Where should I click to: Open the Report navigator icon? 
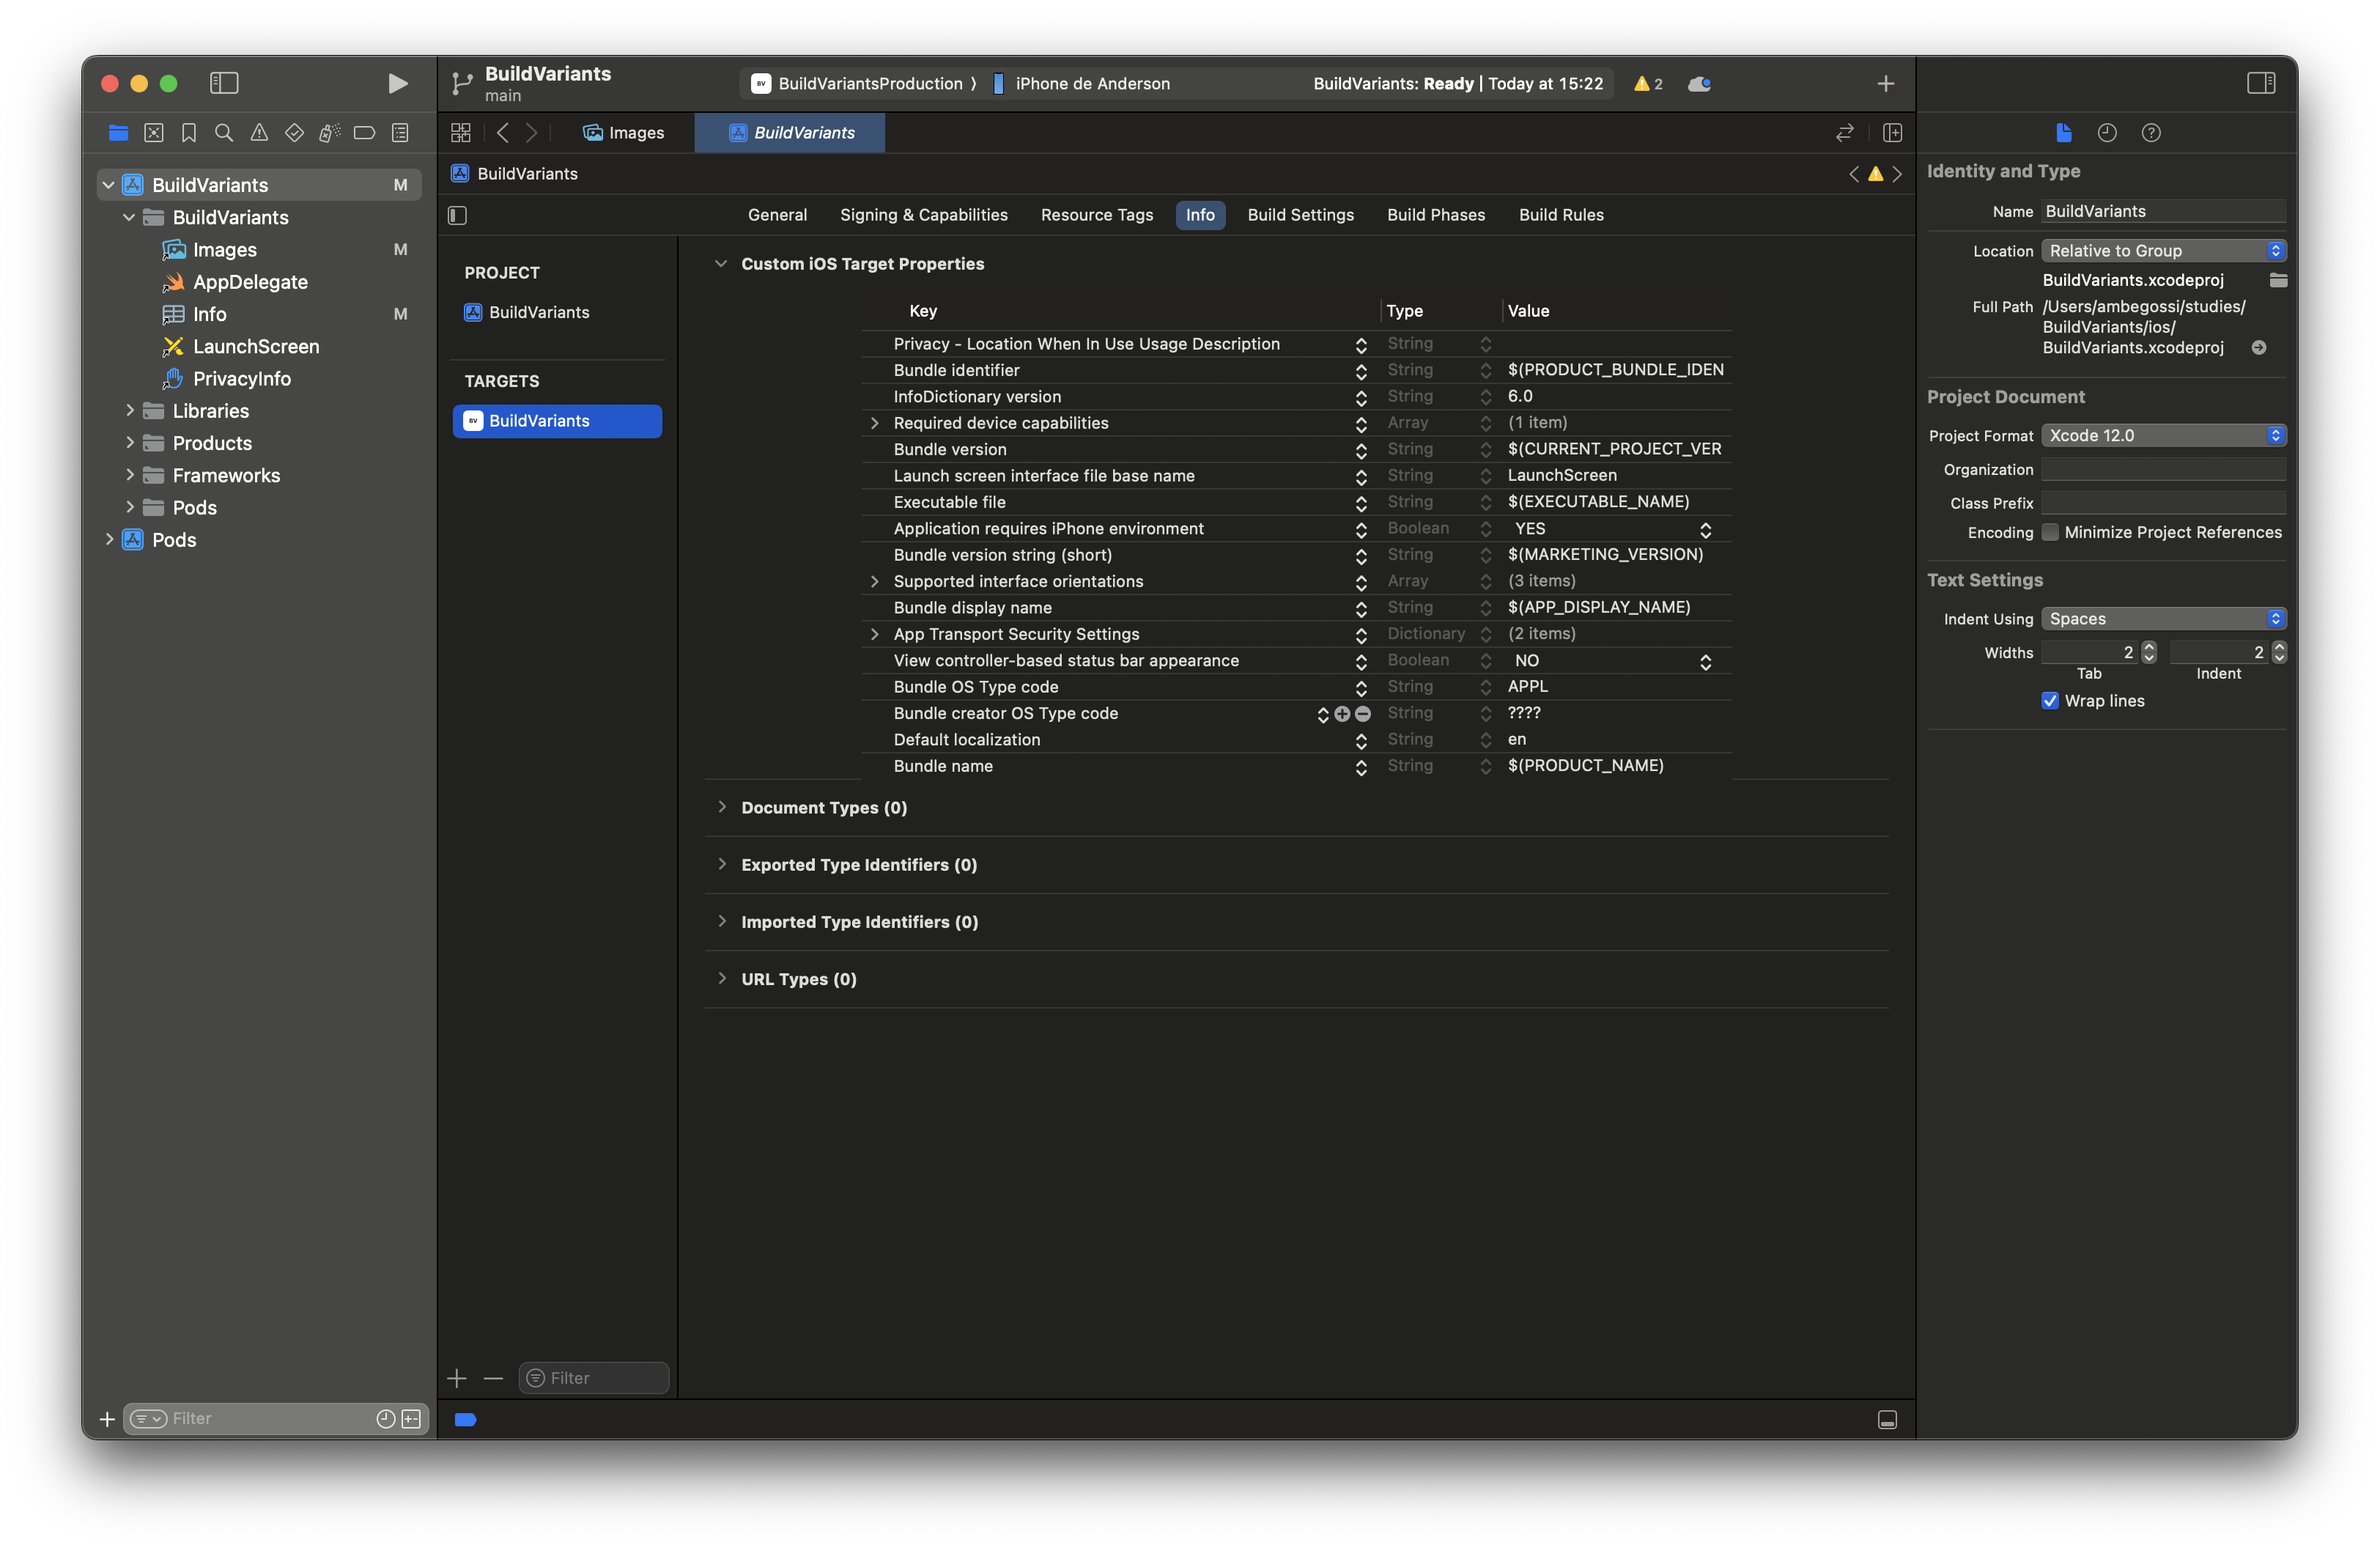click(x=400, y=132)
